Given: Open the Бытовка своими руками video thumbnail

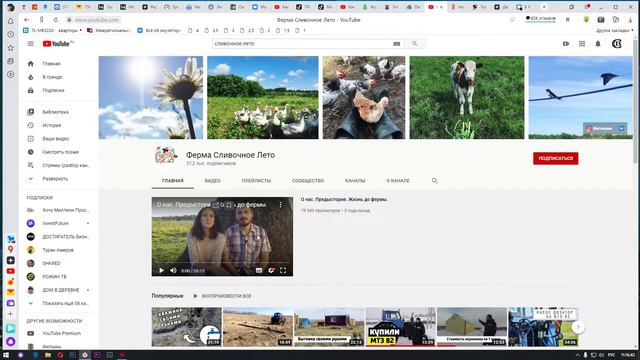Looking at the screenshot, I should point(329,327).
